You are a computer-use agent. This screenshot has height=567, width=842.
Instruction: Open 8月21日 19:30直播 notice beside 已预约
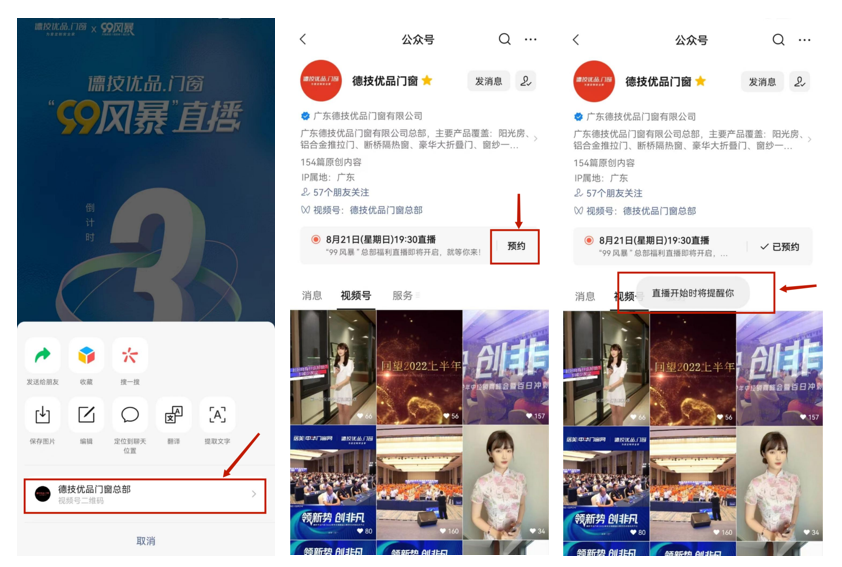pos(660,246)
